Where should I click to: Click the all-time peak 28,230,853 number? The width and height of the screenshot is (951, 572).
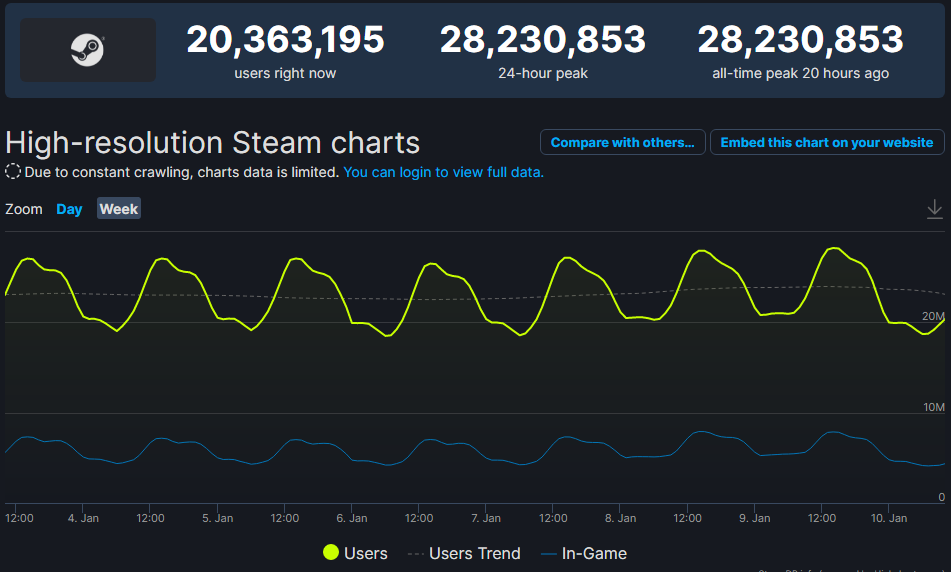[x=801, y=39]
